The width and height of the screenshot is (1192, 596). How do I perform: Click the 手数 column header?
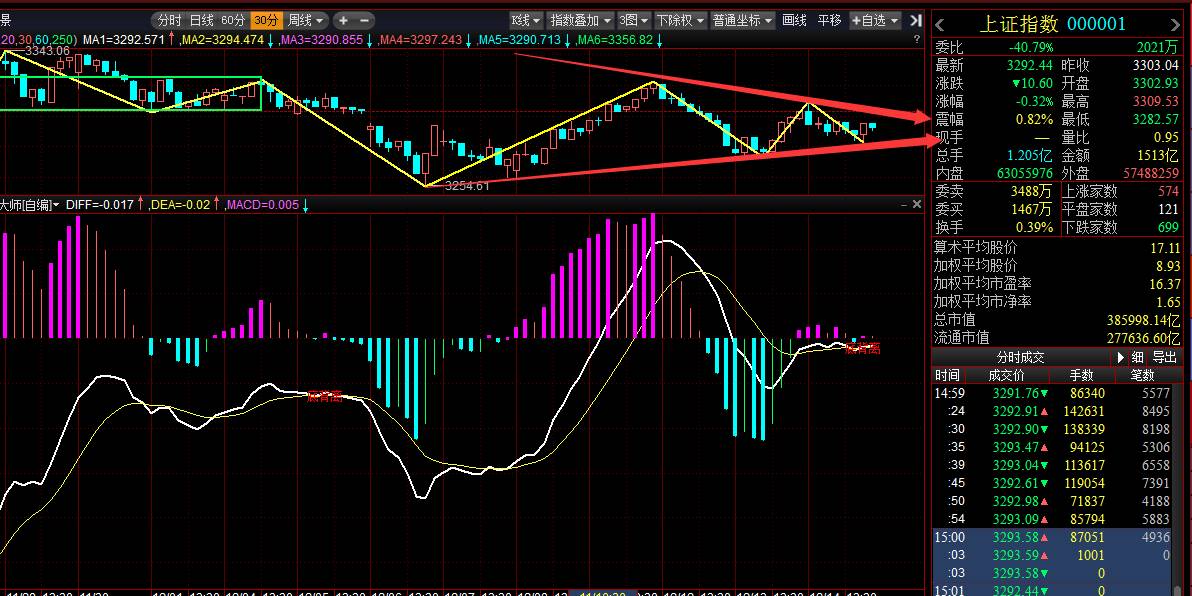(1082, 375)
